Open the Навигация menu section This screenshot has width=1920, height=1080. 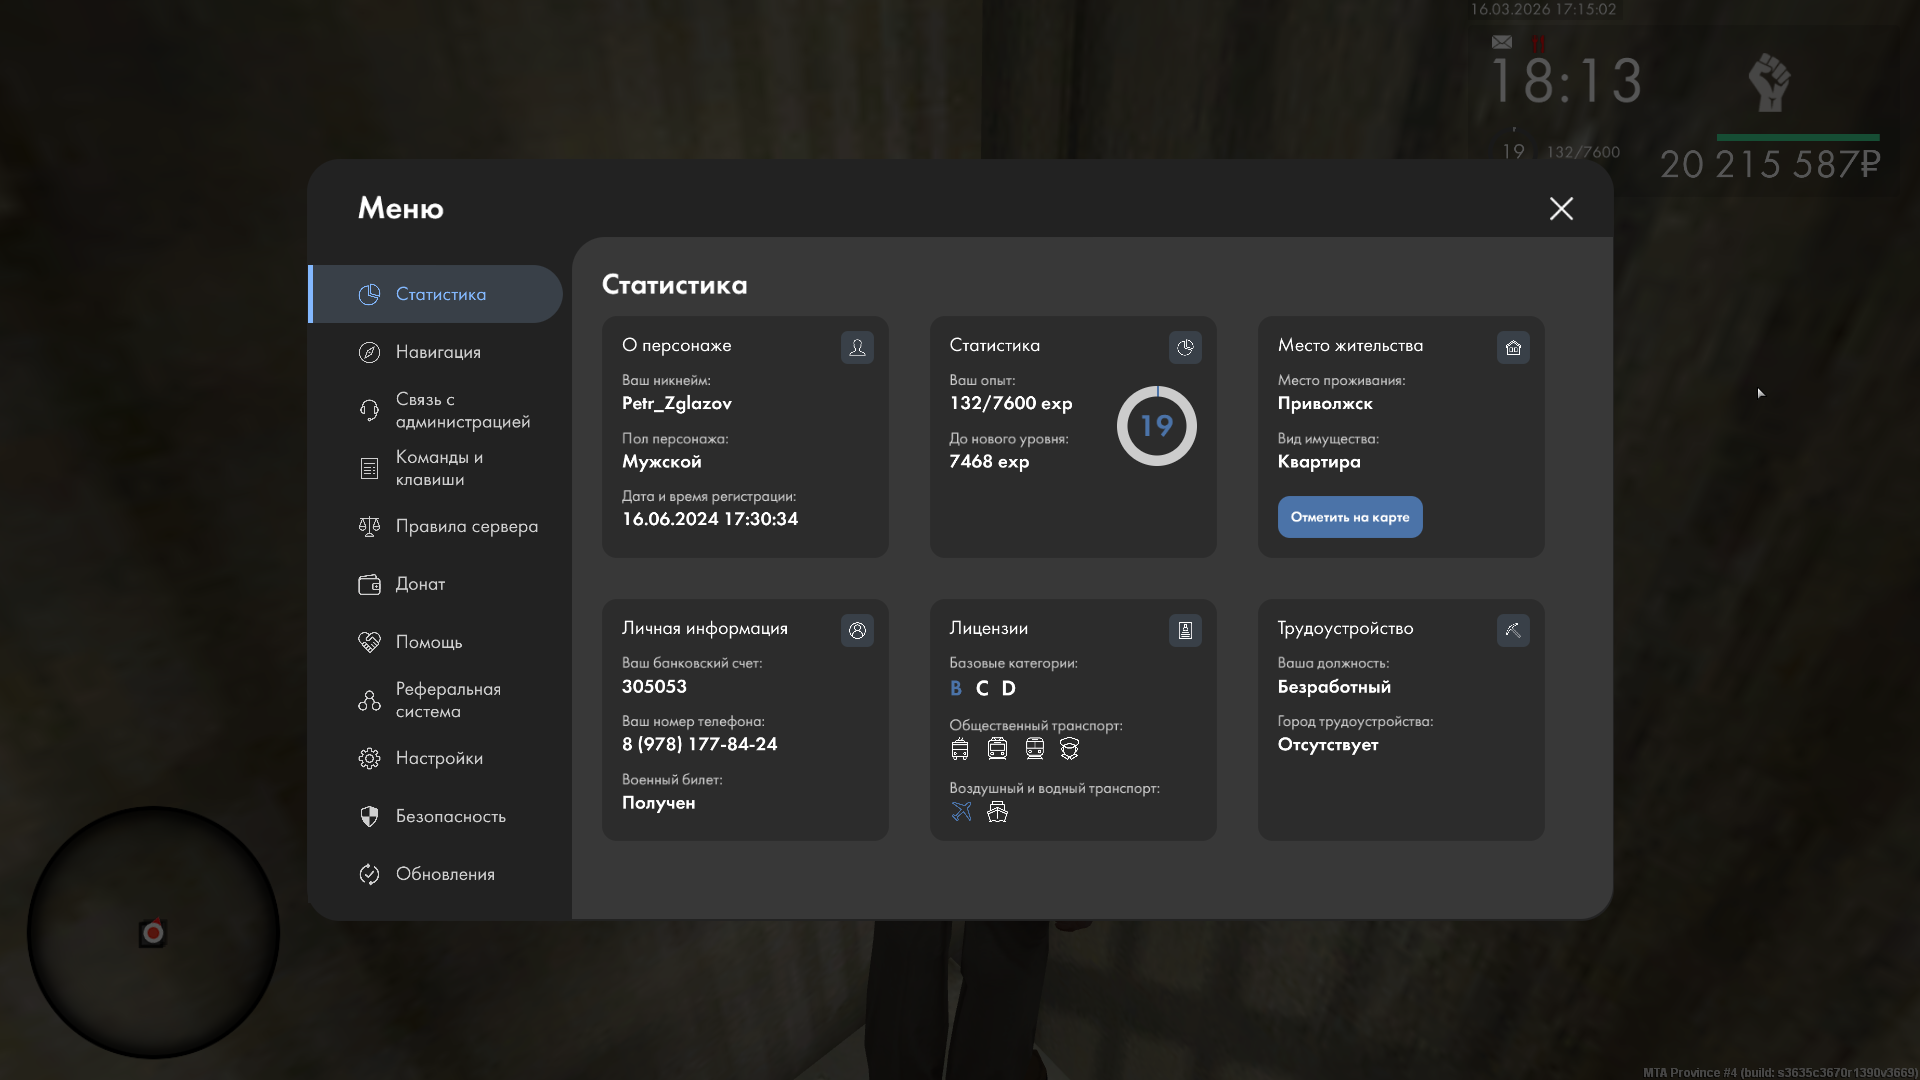point(438,352)
